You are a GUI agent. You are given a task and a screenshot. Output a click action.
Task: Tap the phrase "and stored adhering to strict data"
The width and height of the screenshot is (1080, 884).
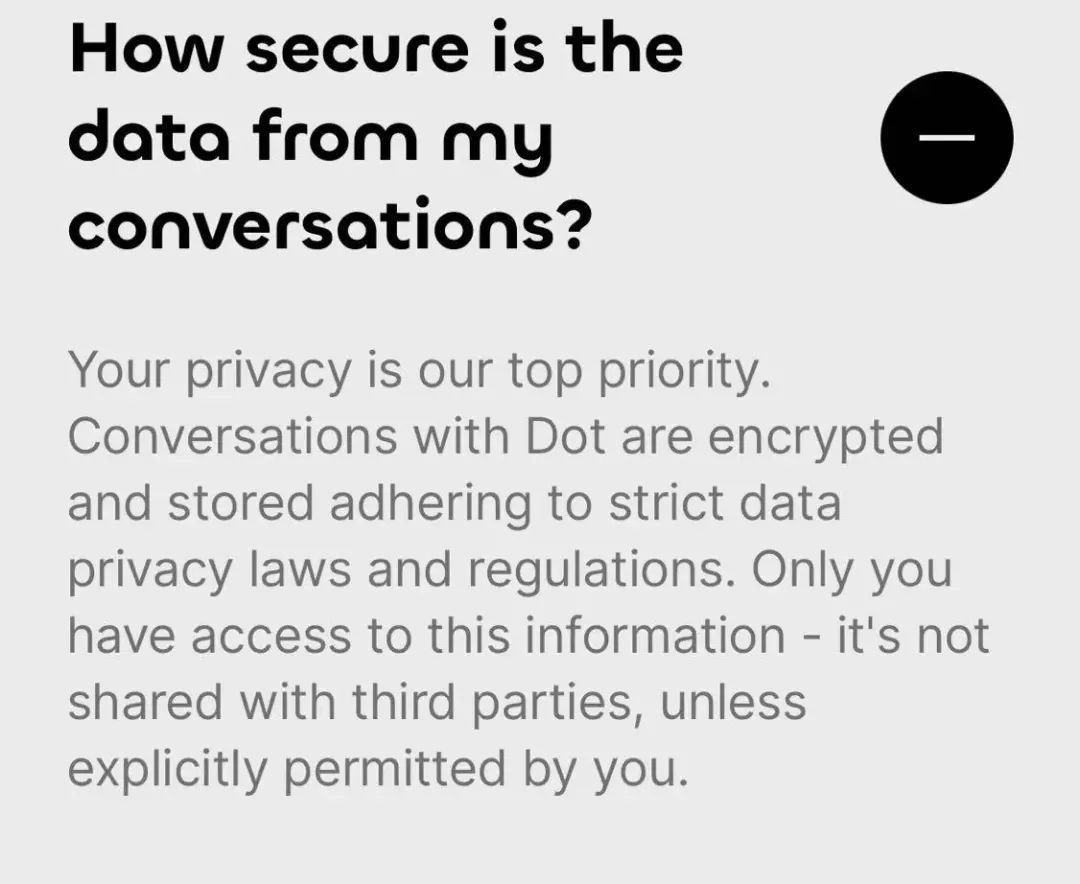455,504
